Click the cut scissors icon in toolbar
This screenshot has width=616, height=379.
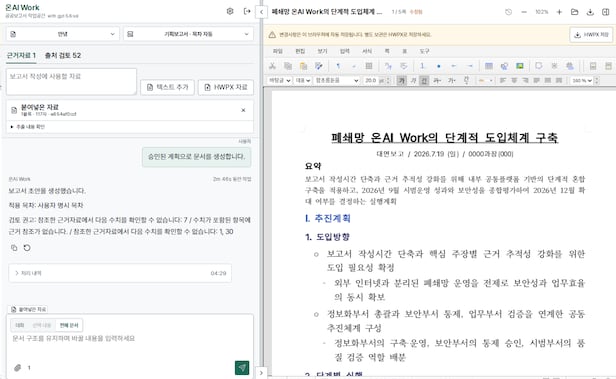272,66
